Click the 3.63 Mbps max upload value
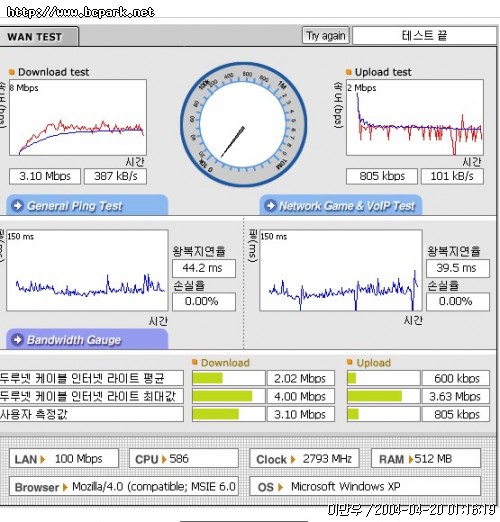 (456, 396)
